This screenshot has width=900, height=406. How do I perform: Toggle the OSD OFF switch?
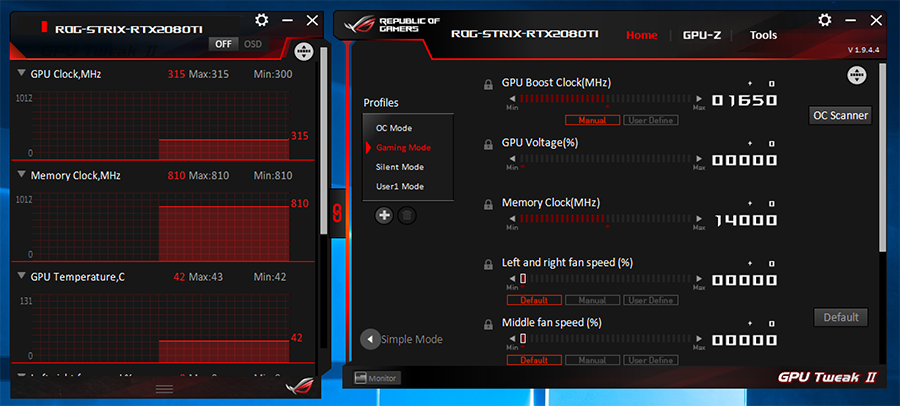(x=223, y=44)
